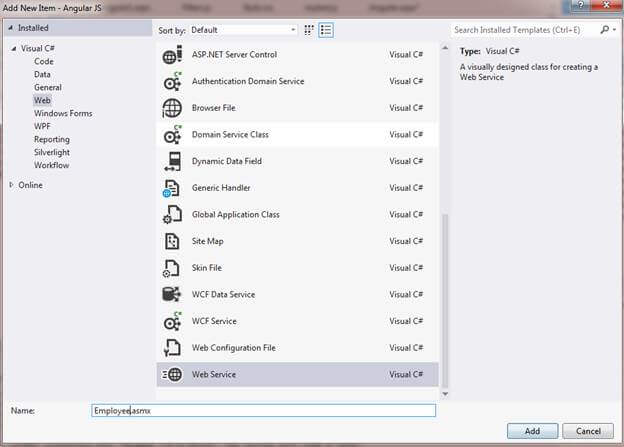
Task: Click the search magnifier icon
Action: click(x=605, y=29)
